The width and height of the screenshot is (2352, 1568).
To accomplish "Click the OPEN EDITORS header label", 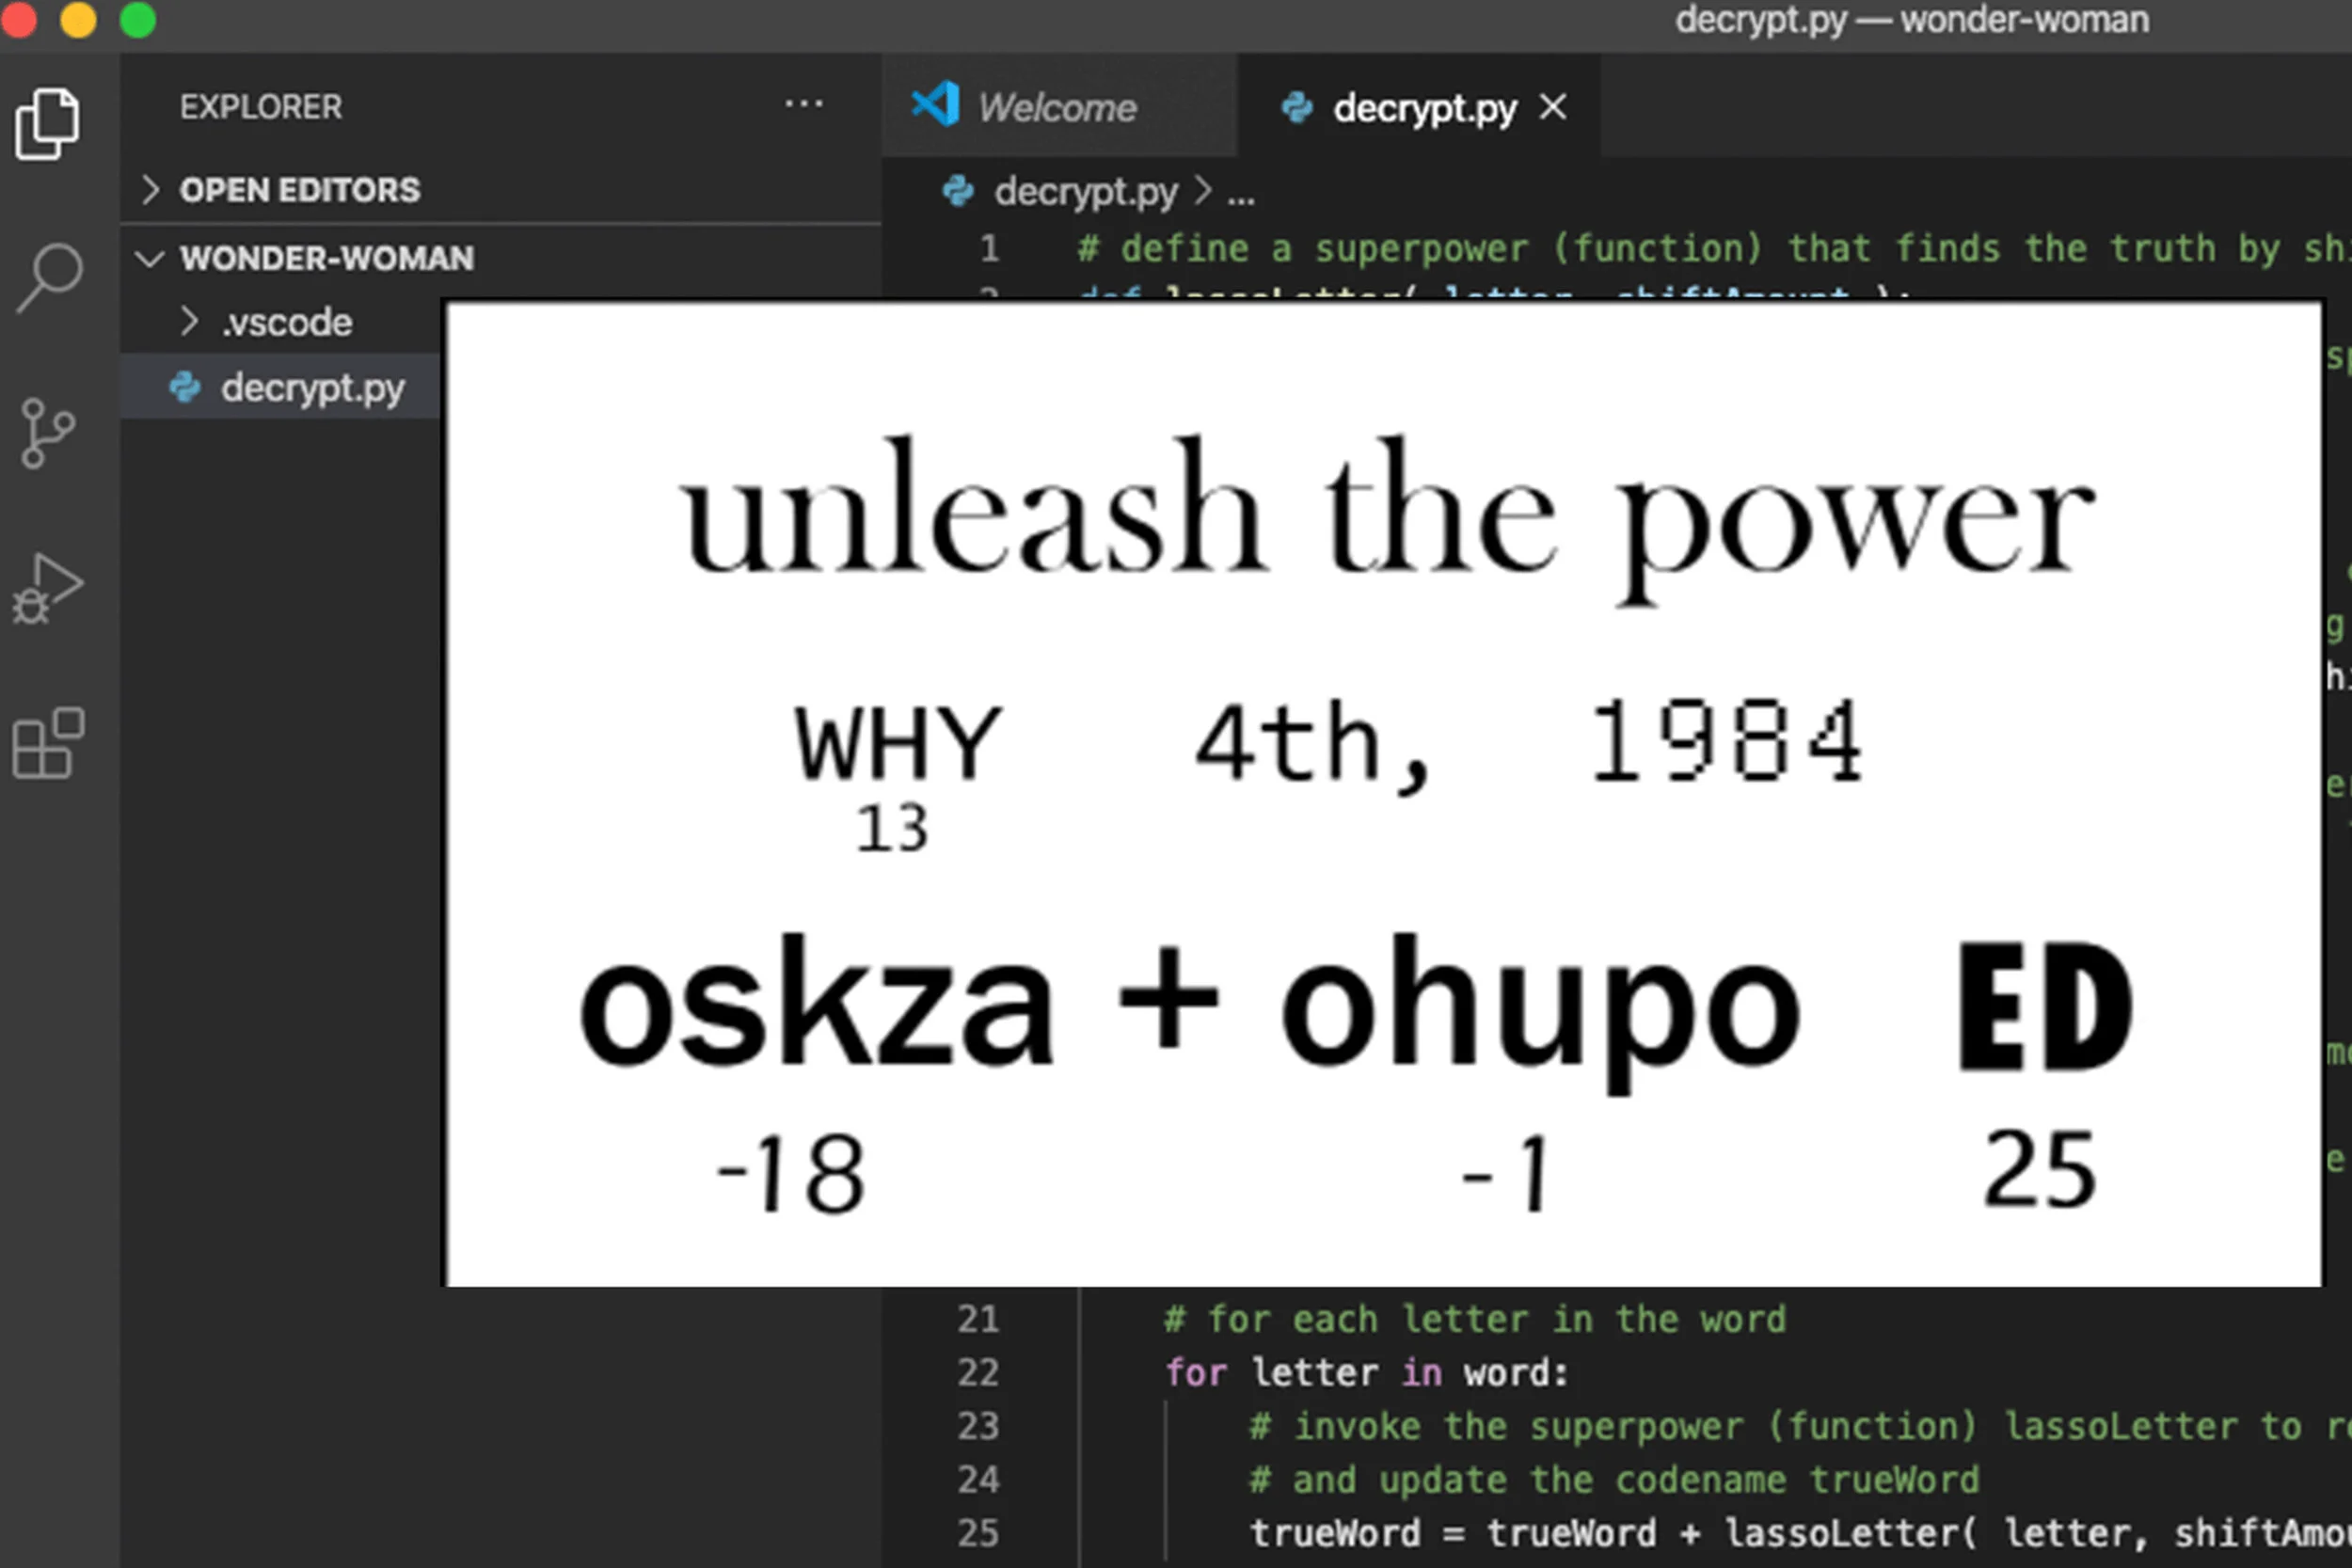I will pos(300,190).
